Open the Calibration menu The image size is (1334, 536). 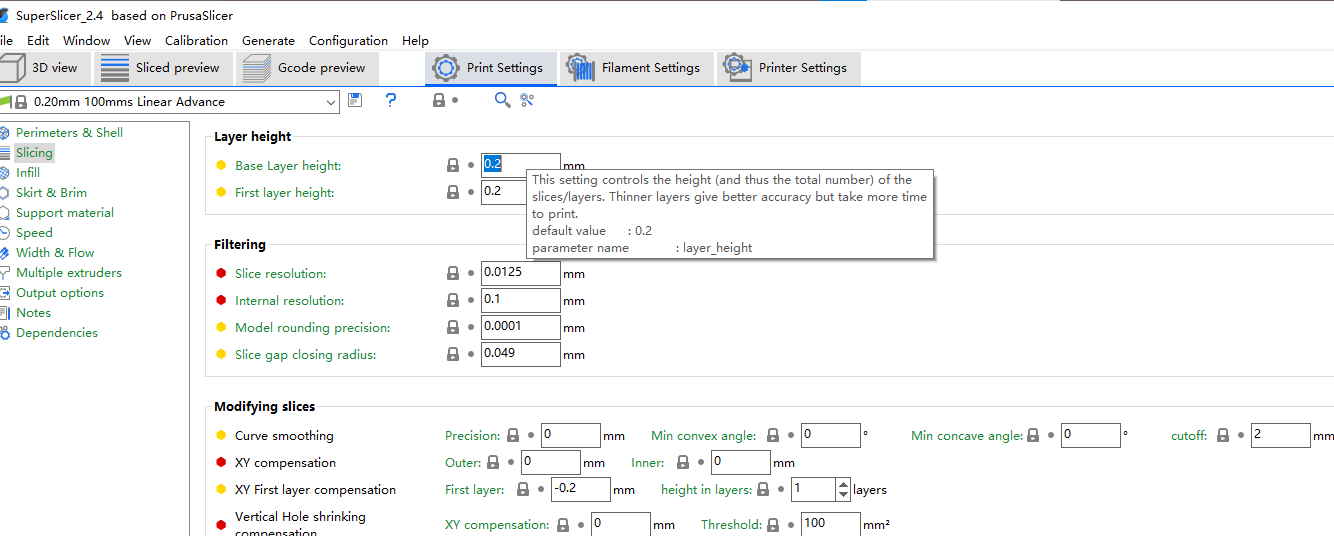tap(196, 41)
